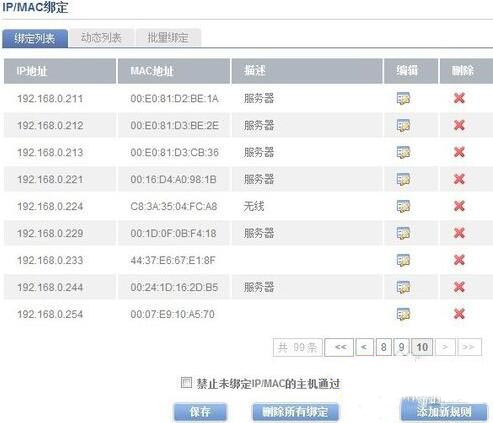The image size is (493, 423).
Task: Jump to first page with << button
Action: [x=339, y=347]
